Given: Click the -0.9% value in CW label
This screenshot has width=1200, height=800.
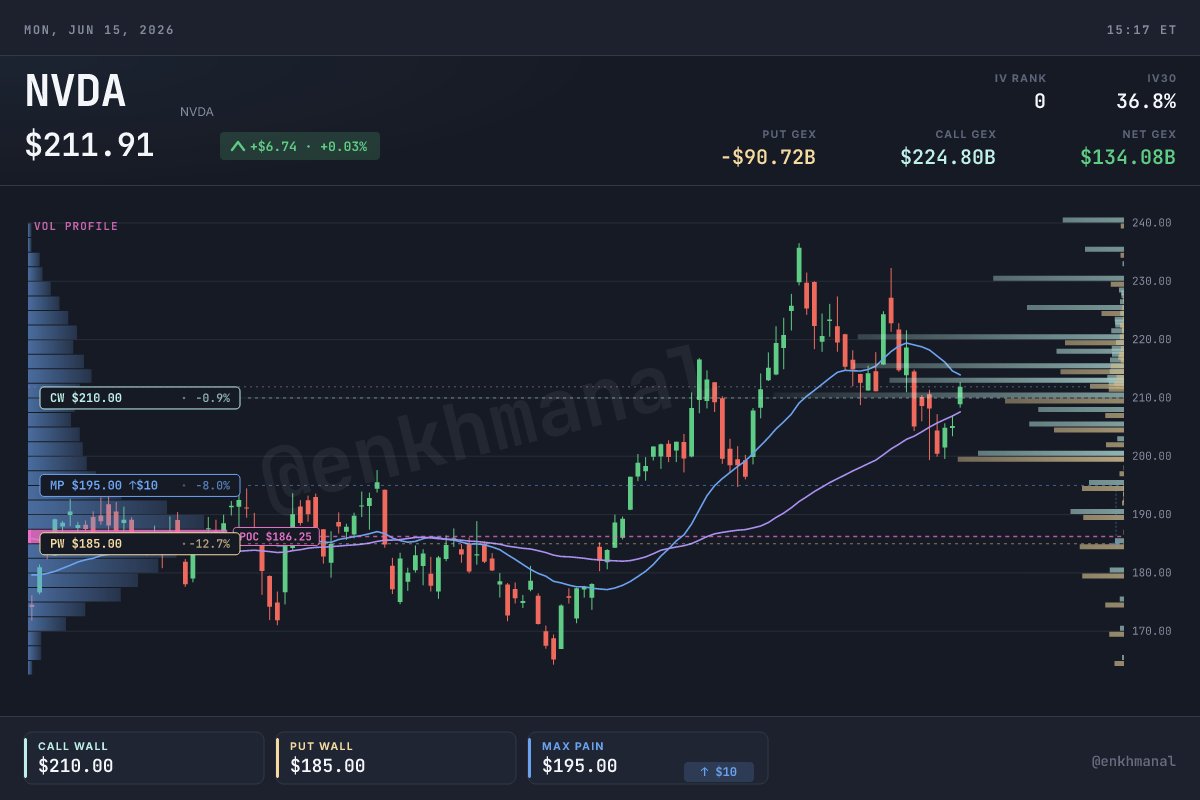Looking at the screenshot, I should pyautogui.click(x=214, y=398).
